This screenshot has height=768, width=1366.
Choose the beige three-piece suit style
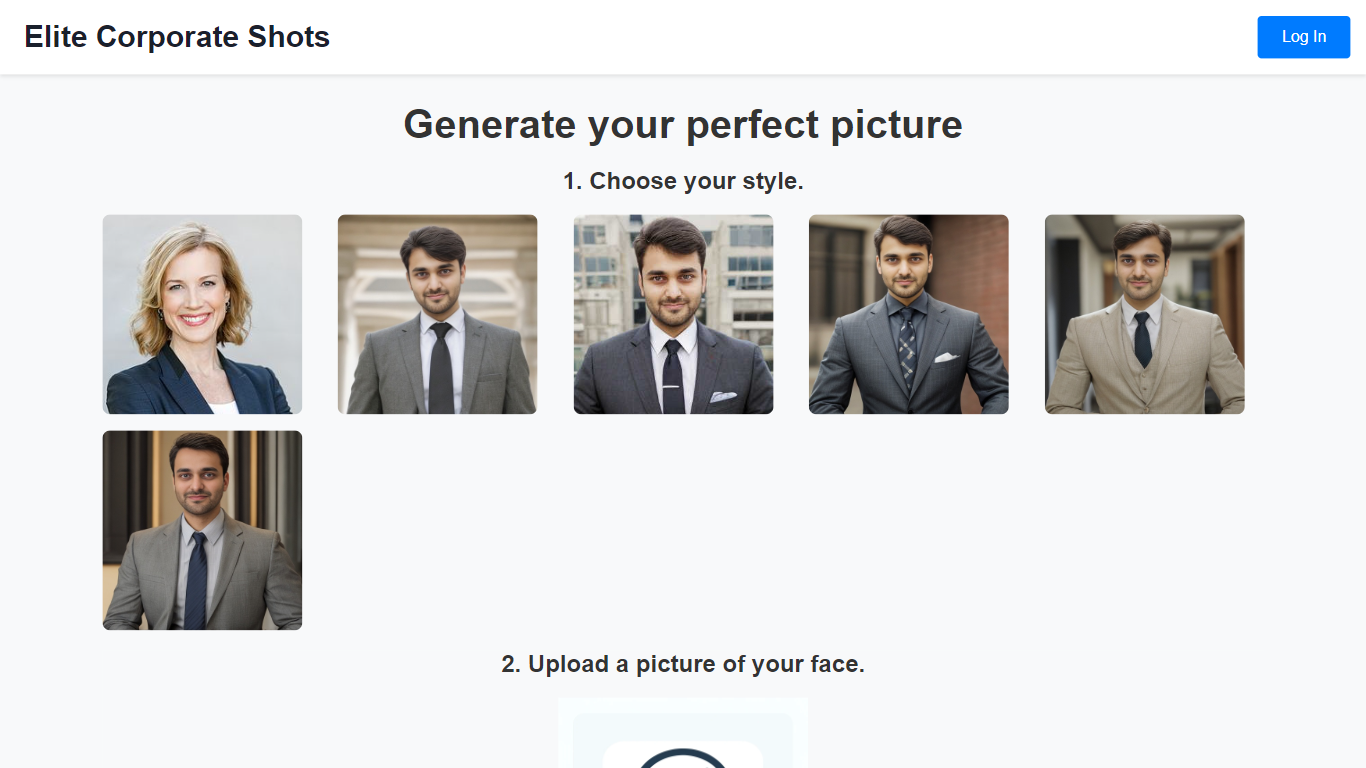1144,314
